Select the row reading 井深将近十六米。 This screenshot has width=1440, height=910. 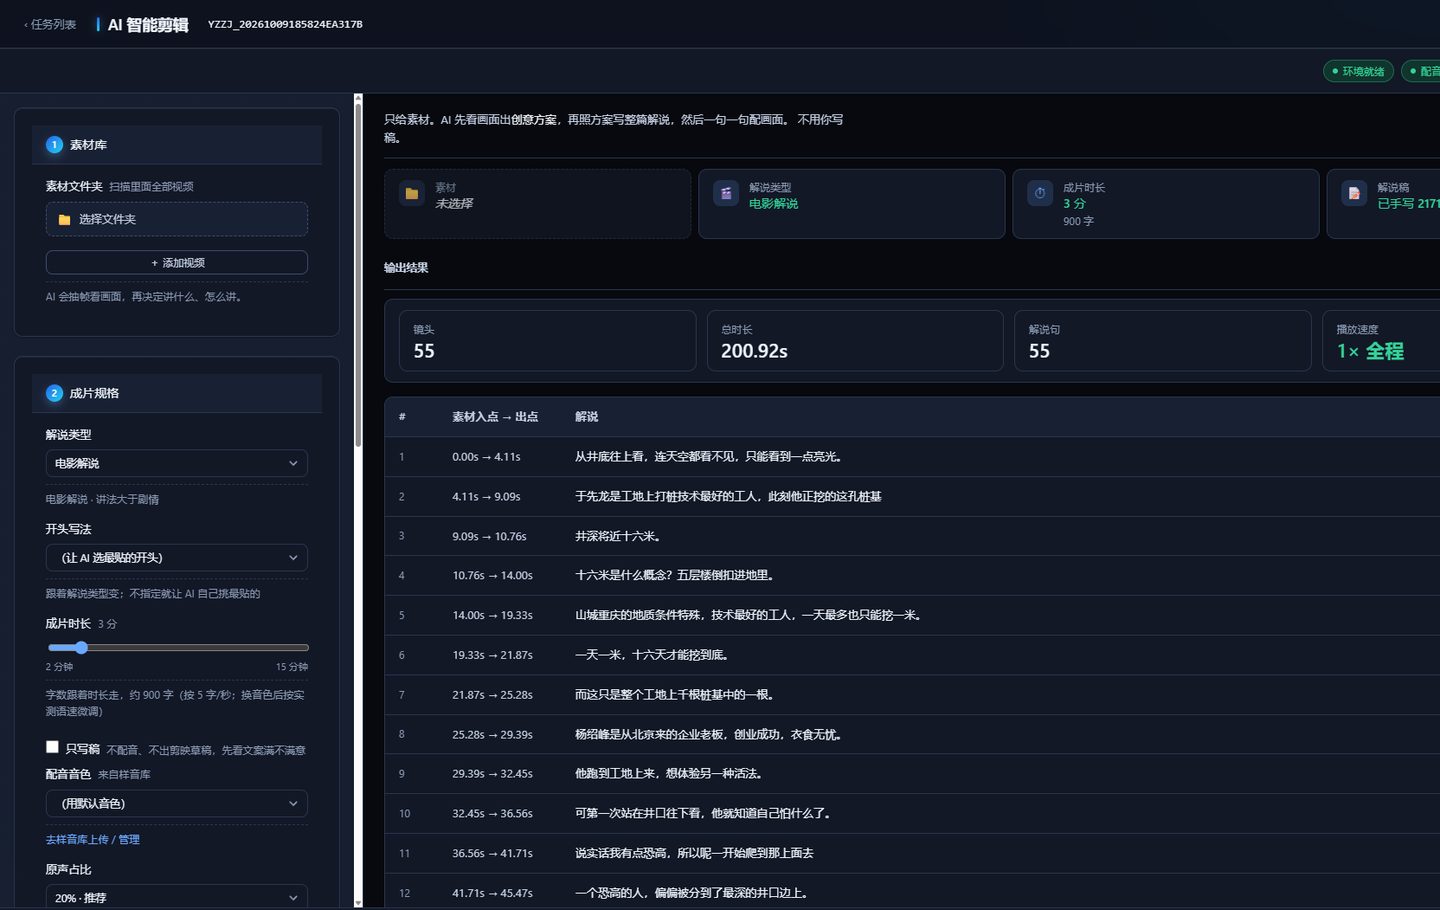point(912,536)
